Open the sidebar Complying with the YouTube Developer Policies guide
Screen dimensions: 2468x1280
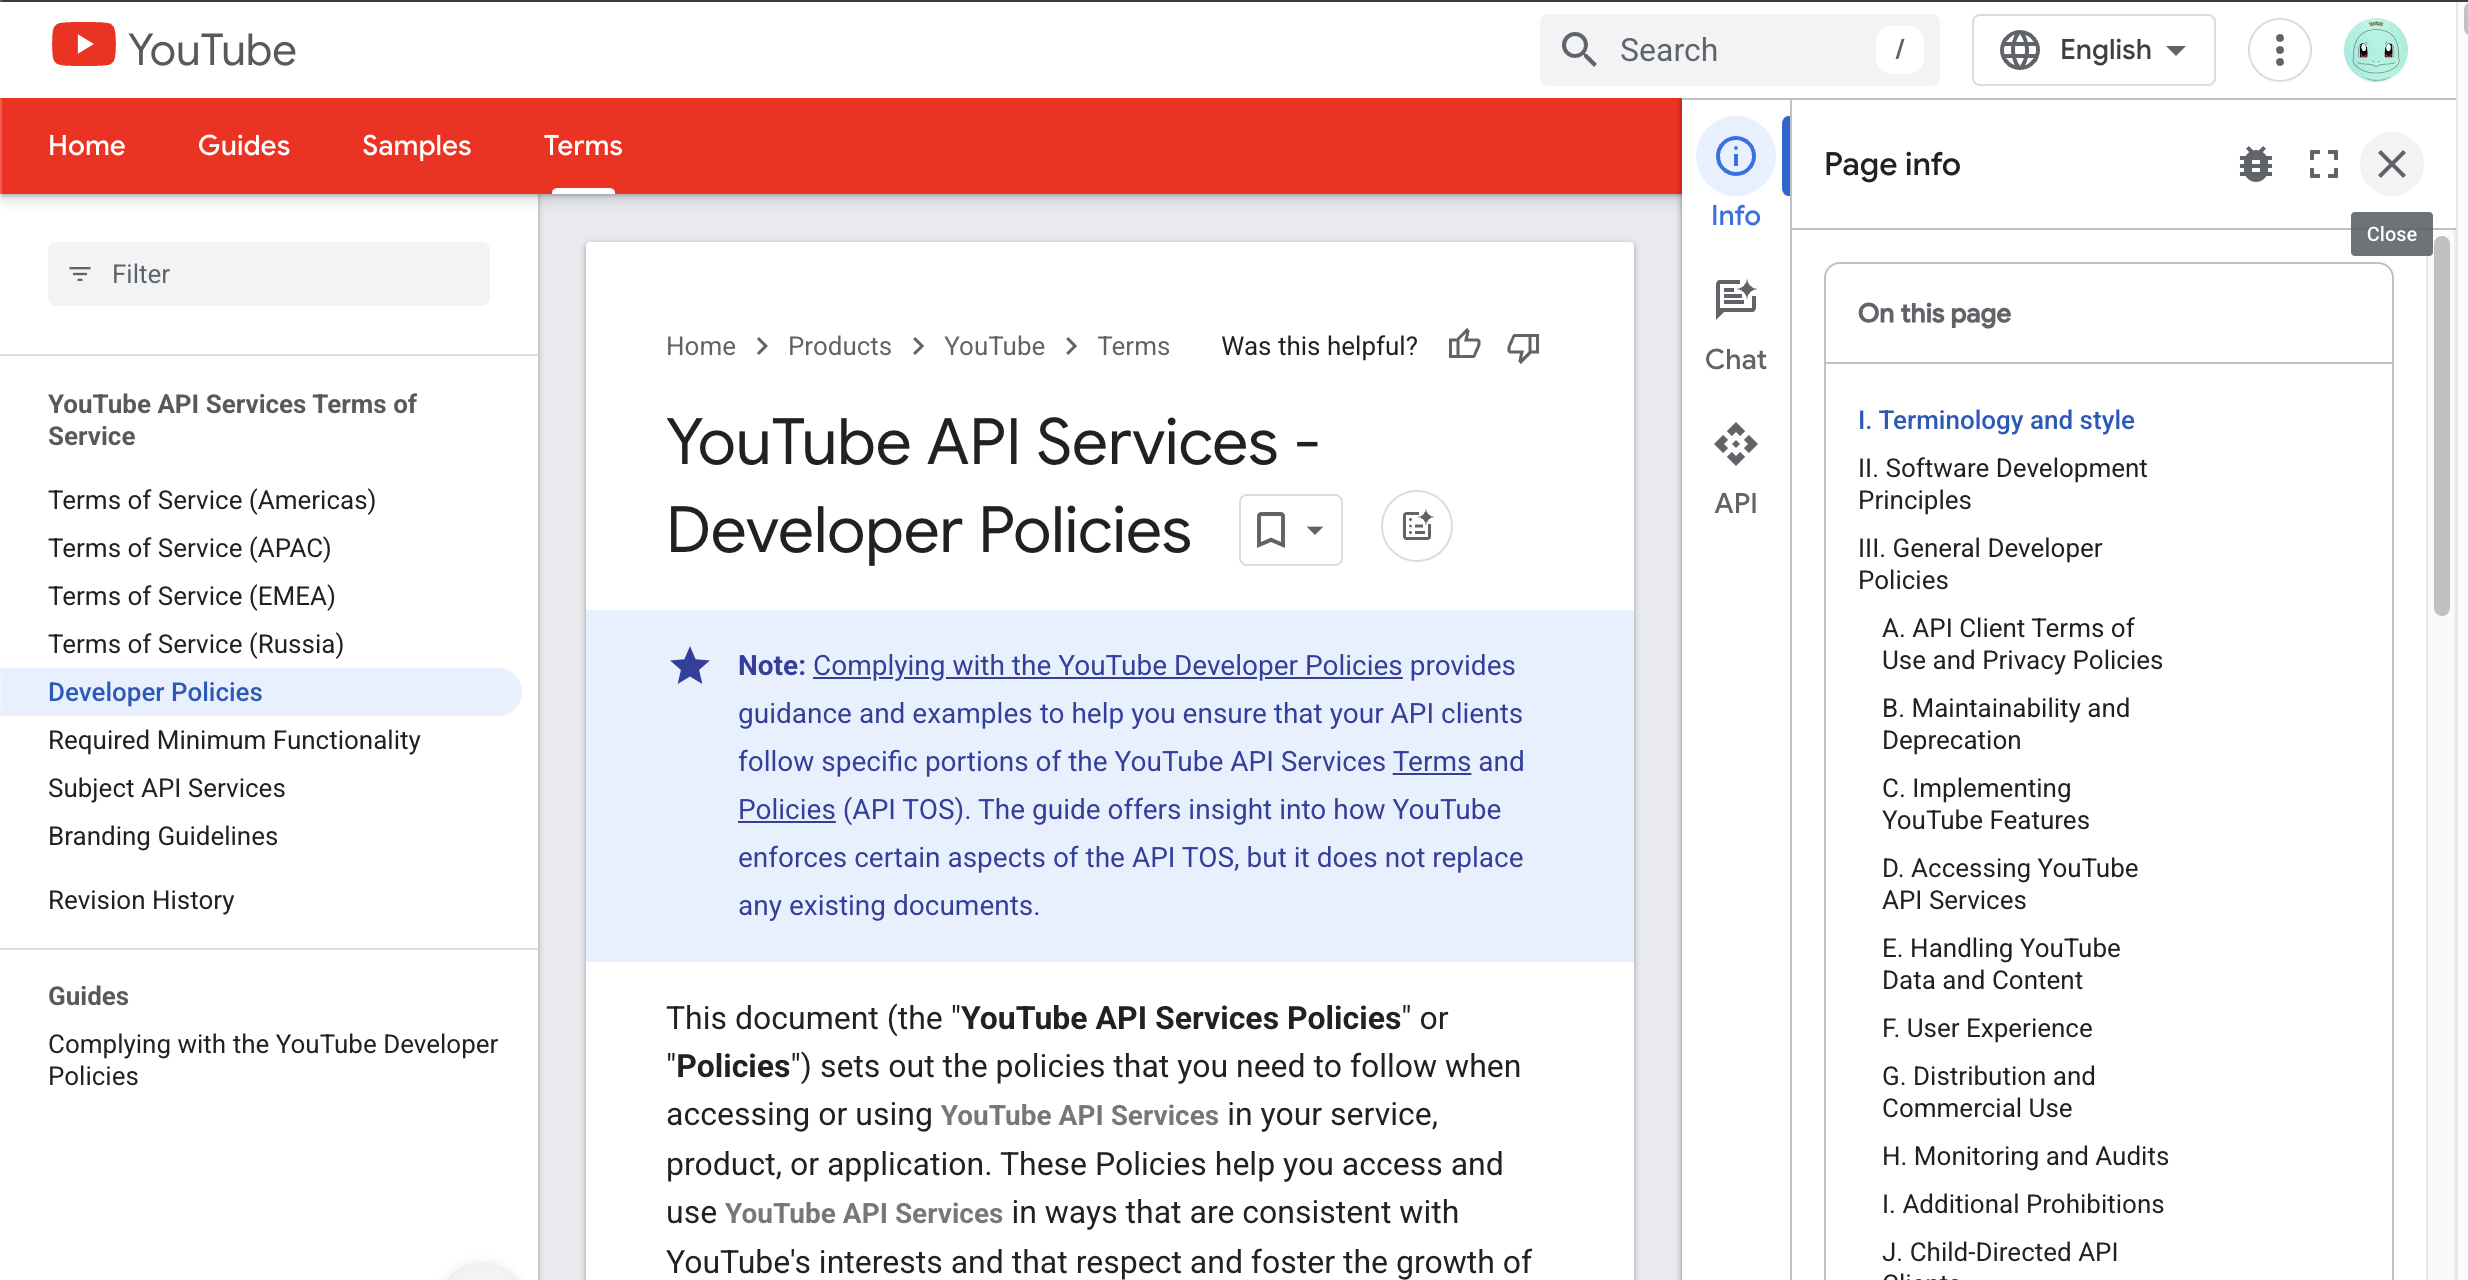[x=273, y=1060]
